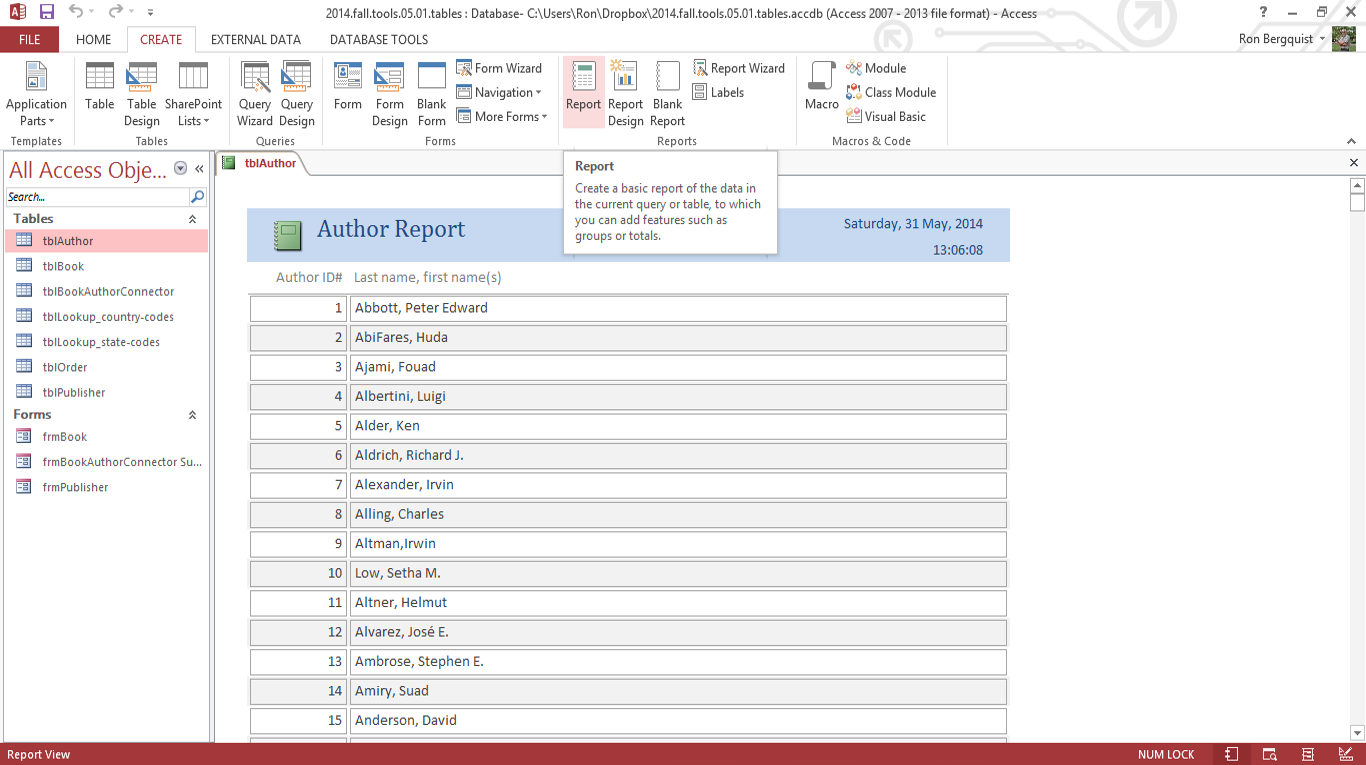
Task: Switch to Design View in status bar
Action: (x=1345, y=754)
